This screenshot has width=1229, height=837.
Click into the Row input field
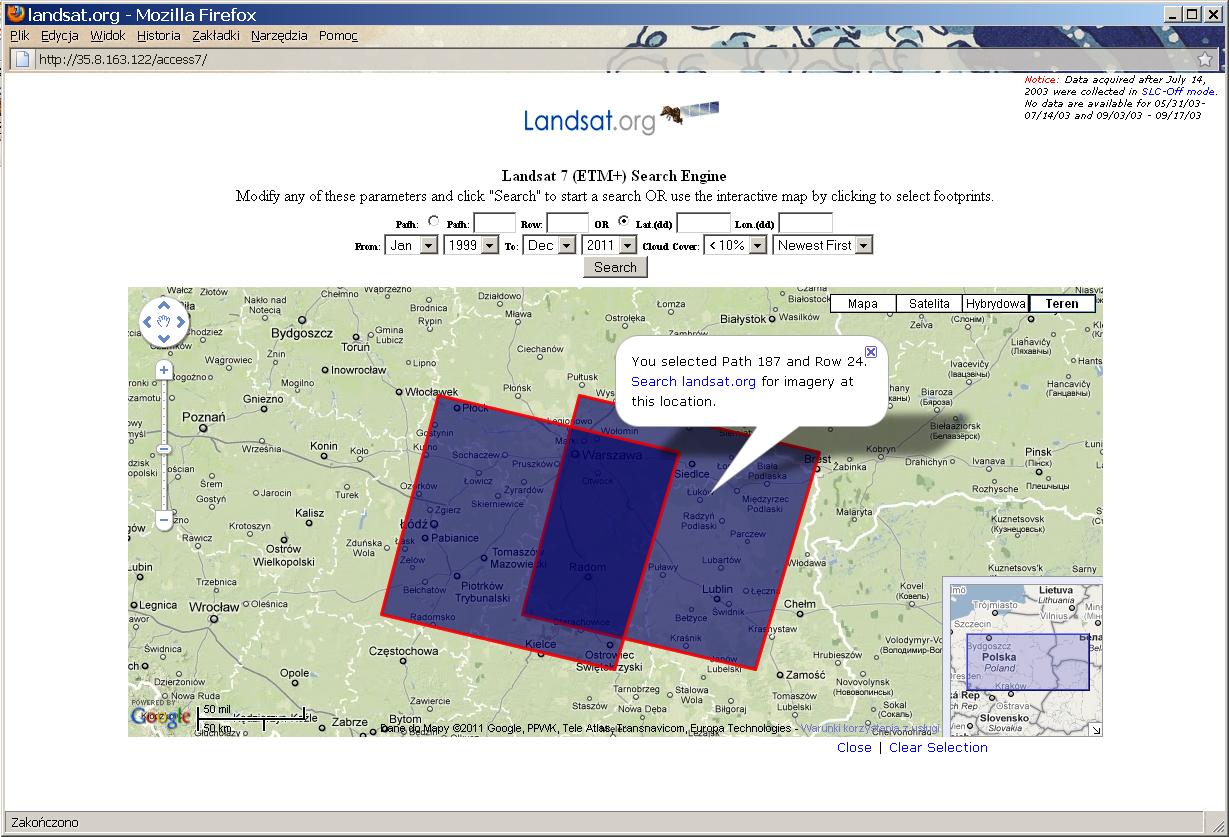tap(568, 223)
